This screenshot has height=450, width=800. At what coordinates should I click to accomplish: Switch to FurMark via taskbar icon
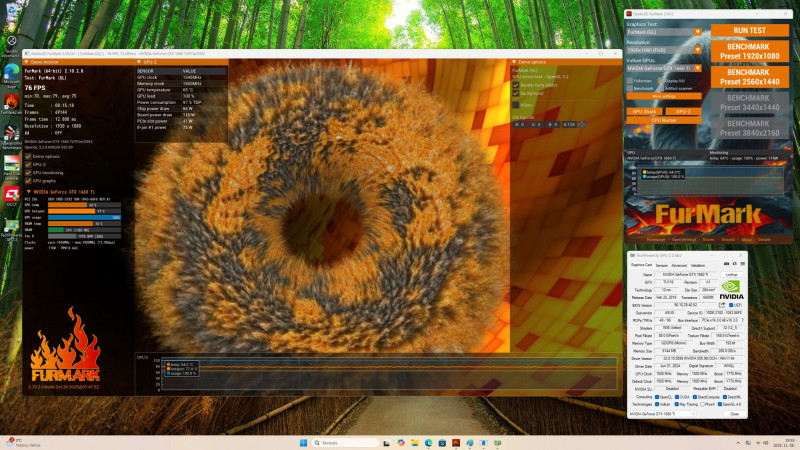[x=456, y=442]
